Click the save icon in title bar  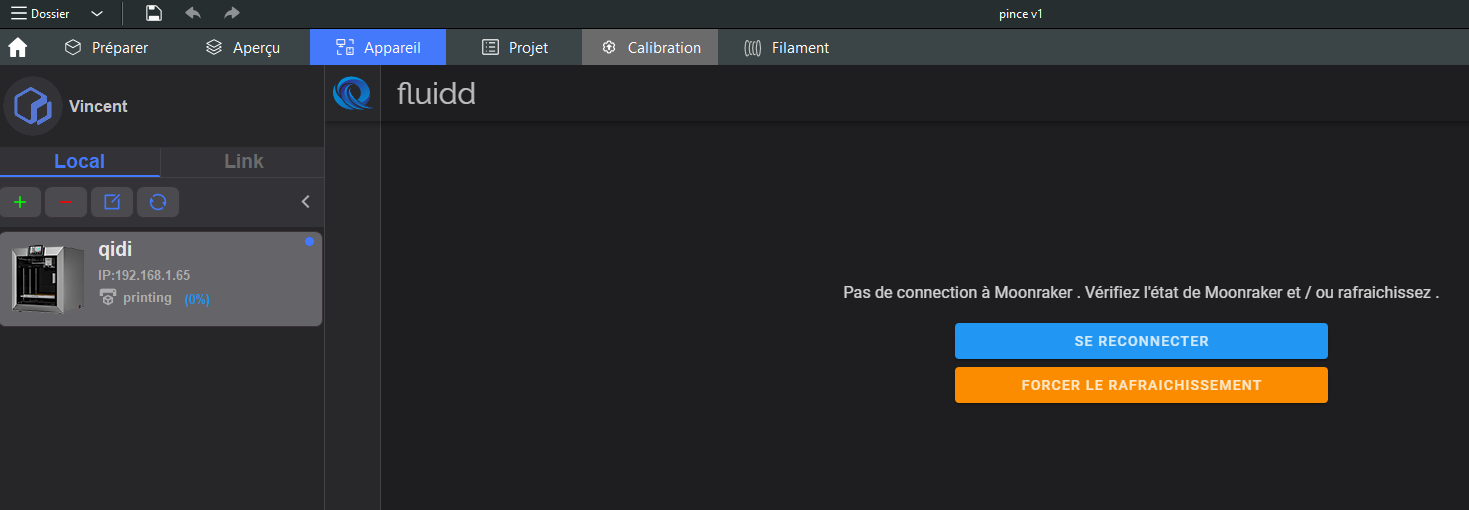[x=154, y=13]
